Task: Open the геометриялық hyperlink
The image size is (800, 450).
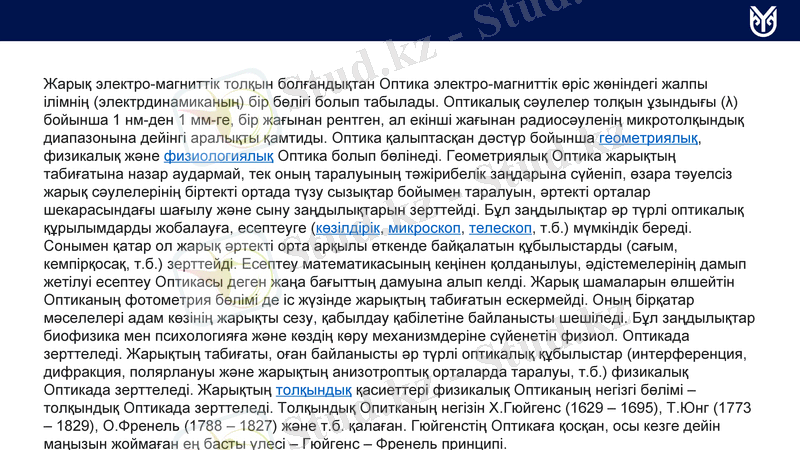Action: pos(648,138)
